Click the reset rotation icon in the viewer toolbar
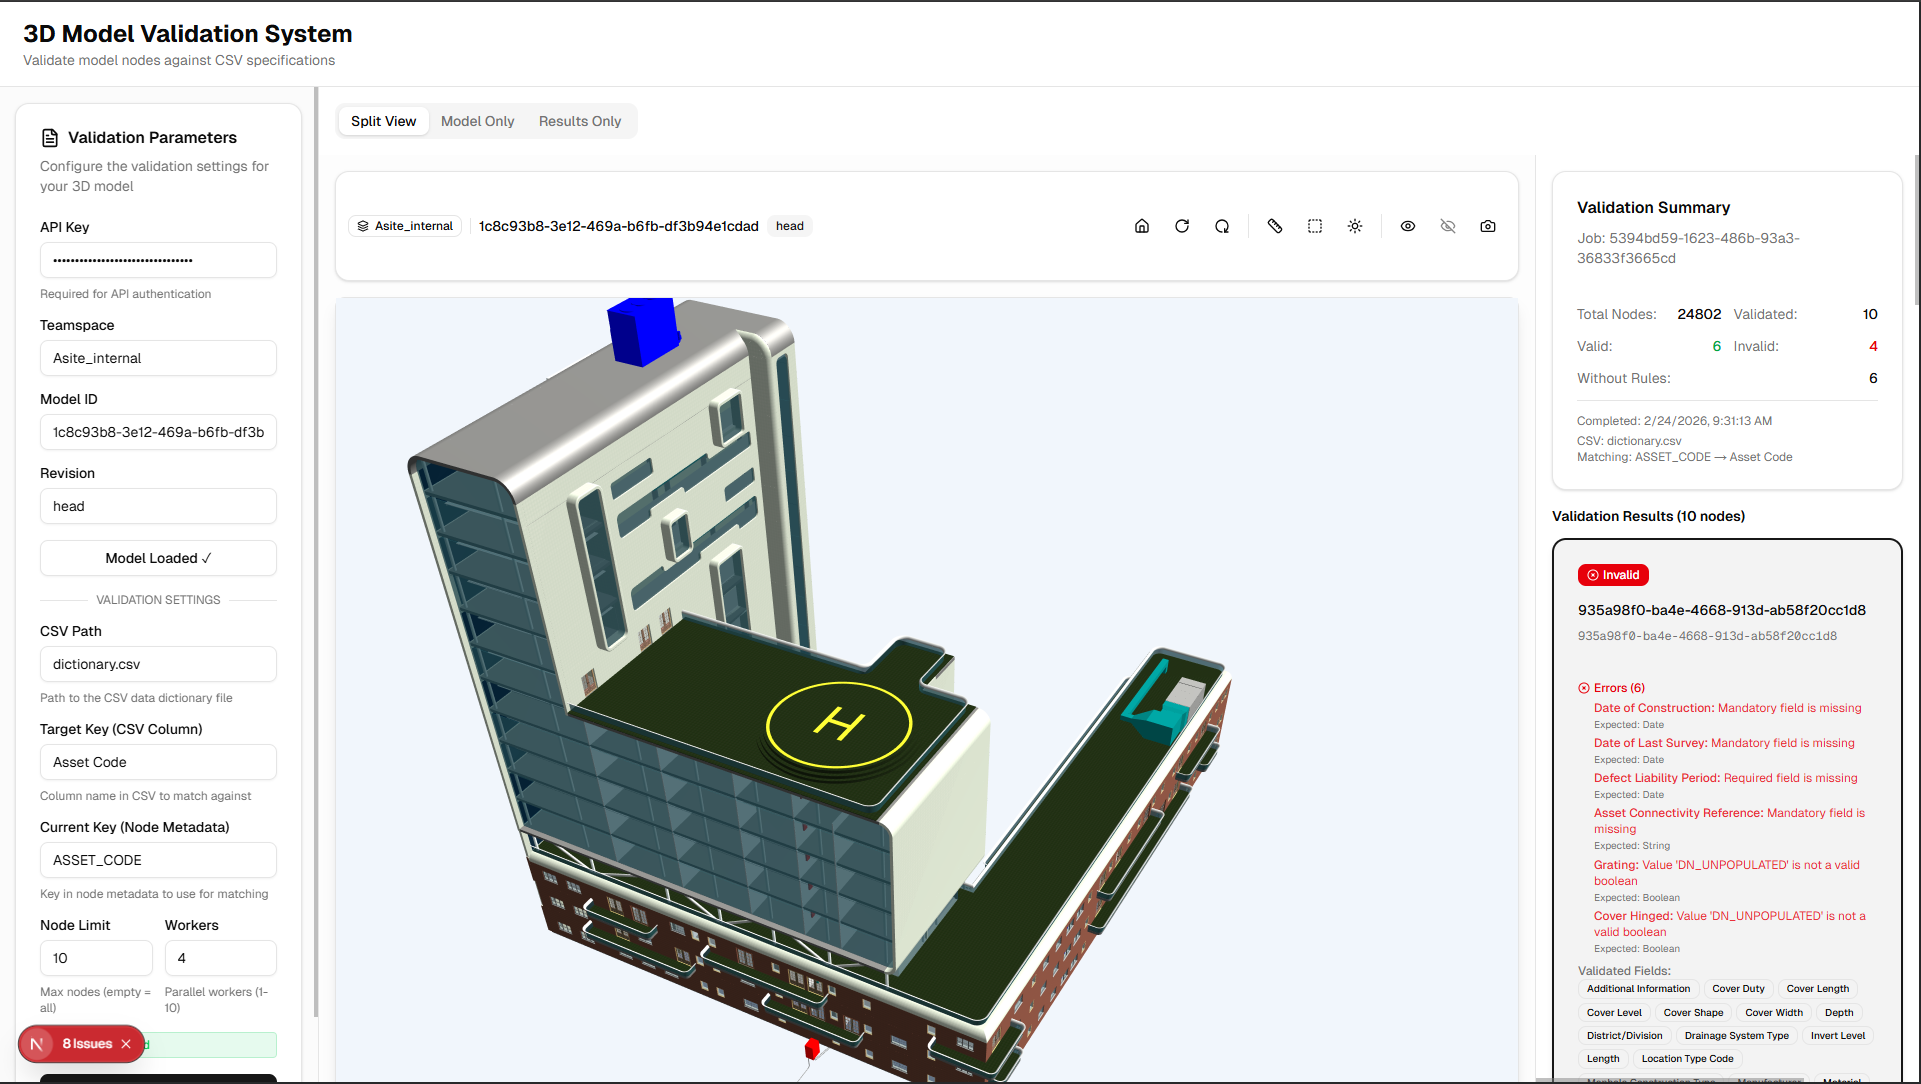Screen dimensions: 1921x1084 pos(1221,226)
